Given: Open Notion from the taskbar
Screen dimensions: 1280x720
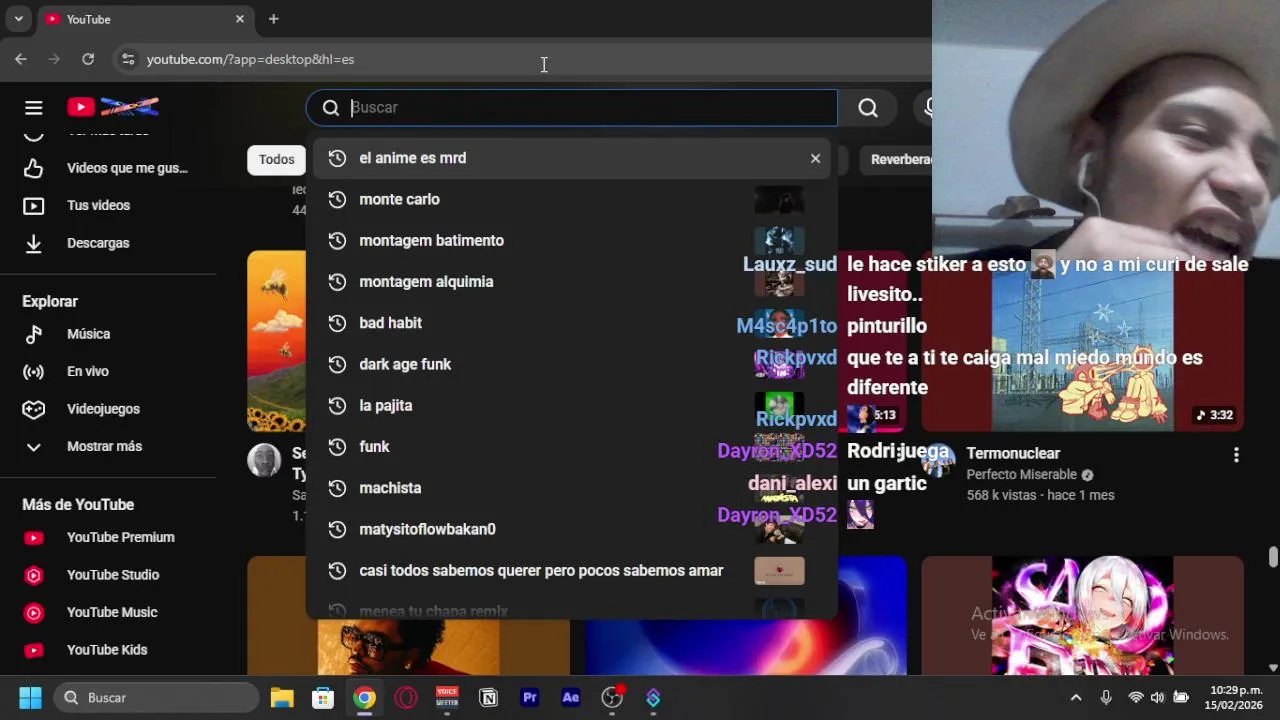Looking at the screenshot, I should pyautogui.click(x=489, y=698).
